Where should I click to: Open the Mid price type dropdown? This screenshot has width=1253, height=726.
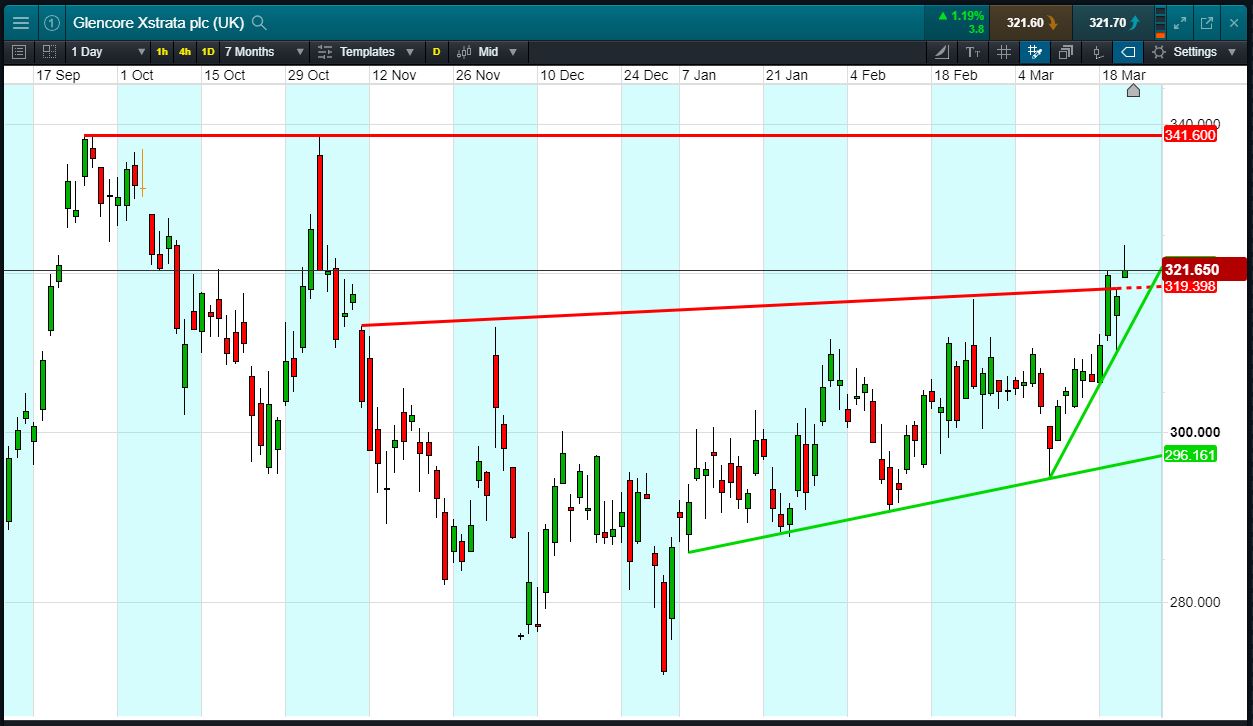click(487, 52)
